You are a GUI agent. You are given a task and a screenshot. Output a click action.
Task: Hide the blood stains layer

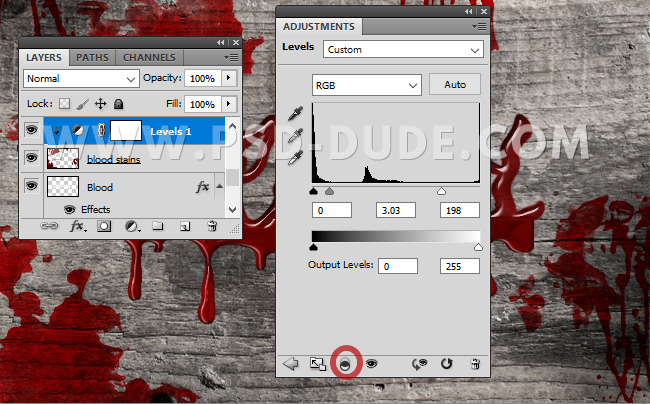pyautogui.click(x=32, y=158)
